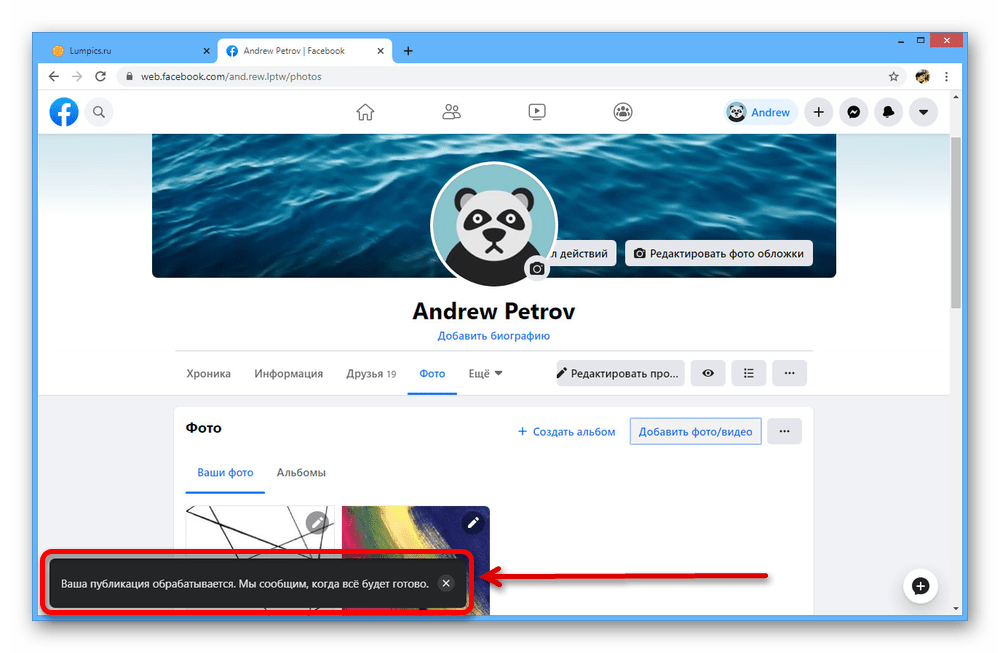Dismiss the publication processing notification
The height and width of the screenshot is (653, 1000).
coord(446,583)
